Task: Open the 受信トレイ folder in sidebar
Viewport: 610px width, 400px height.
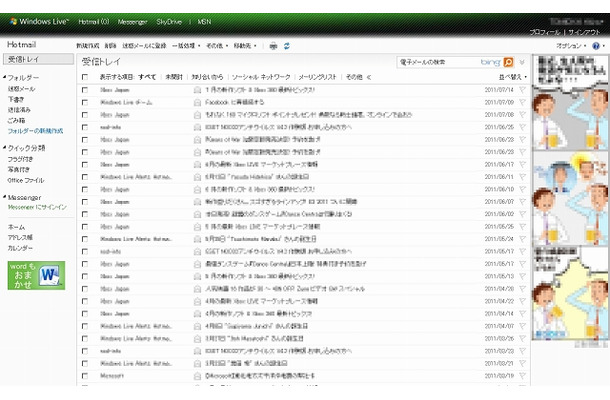Action: point(38,59)
